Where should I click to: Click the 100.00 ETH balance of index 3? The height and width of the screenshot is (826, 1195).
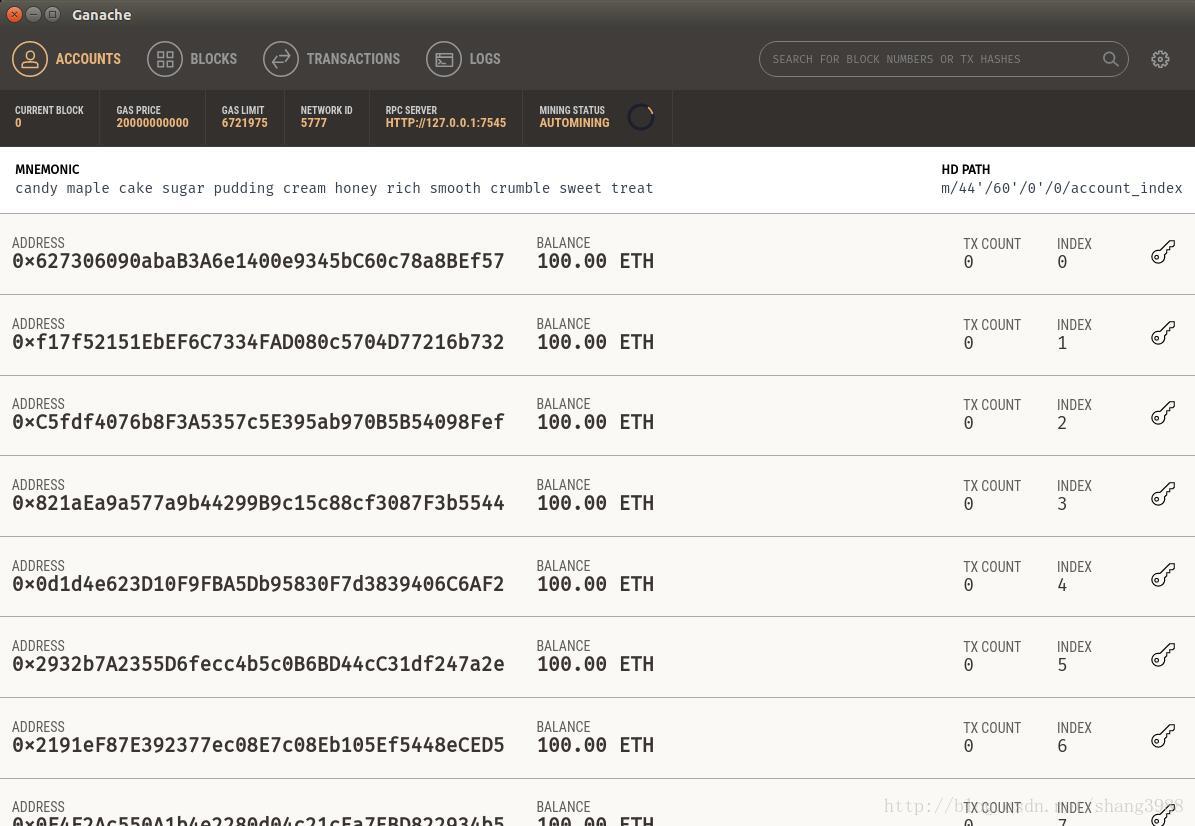pos(595,503)
